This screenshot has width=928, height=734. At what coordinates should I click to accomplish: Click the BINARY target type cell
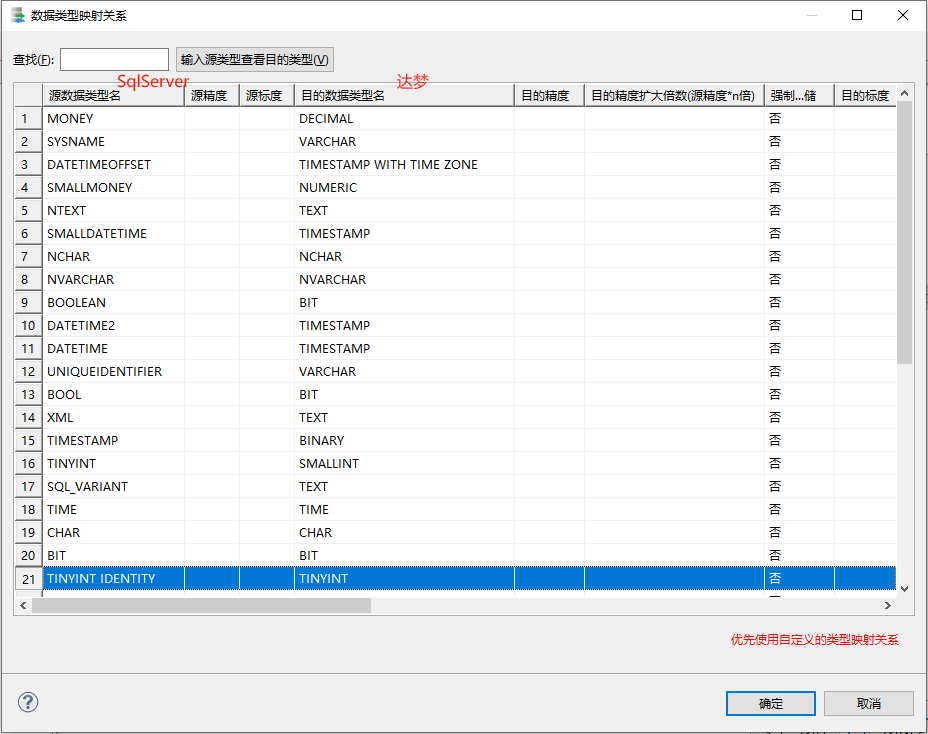tap(404, 440)
